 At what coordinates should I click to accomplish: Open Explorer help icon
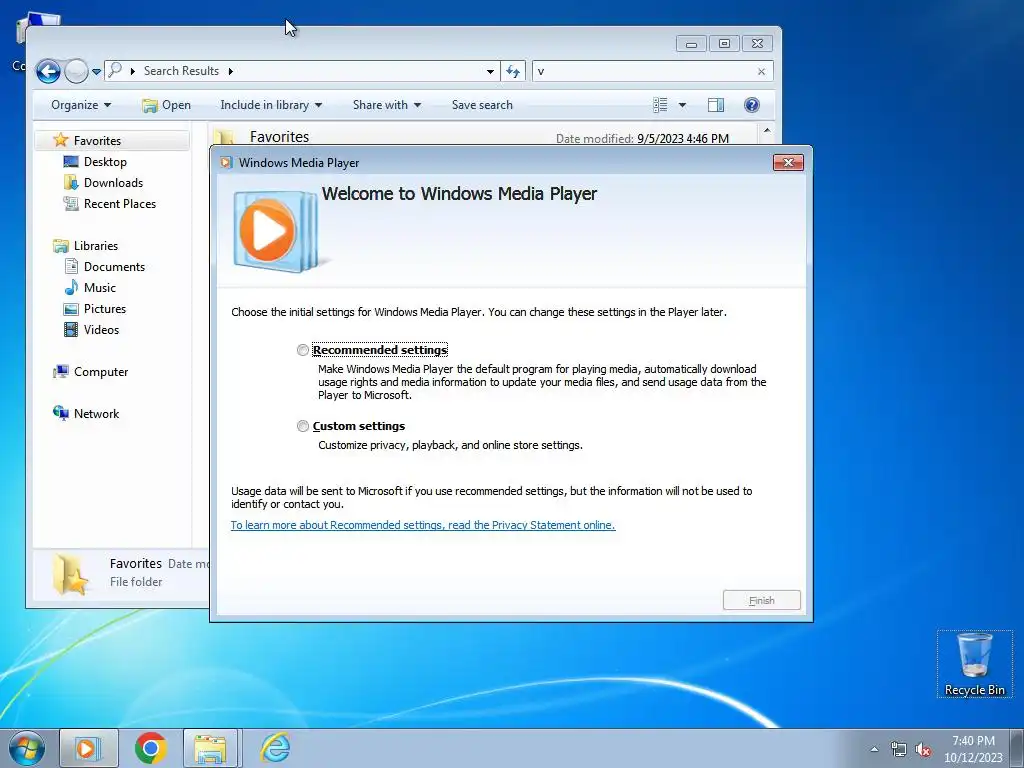[752, 105]
